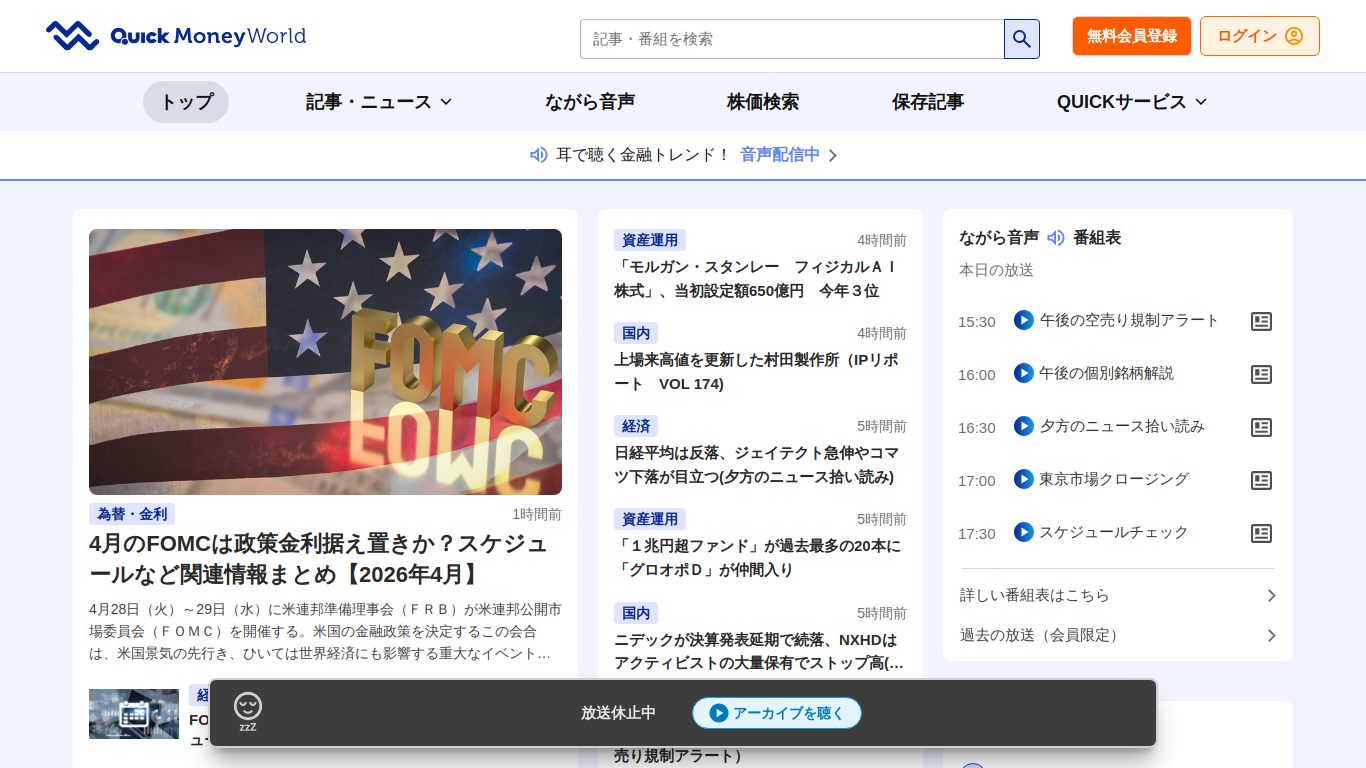Open article icon for 16:00 program

pyautogui.click(x=1262, y=374)
